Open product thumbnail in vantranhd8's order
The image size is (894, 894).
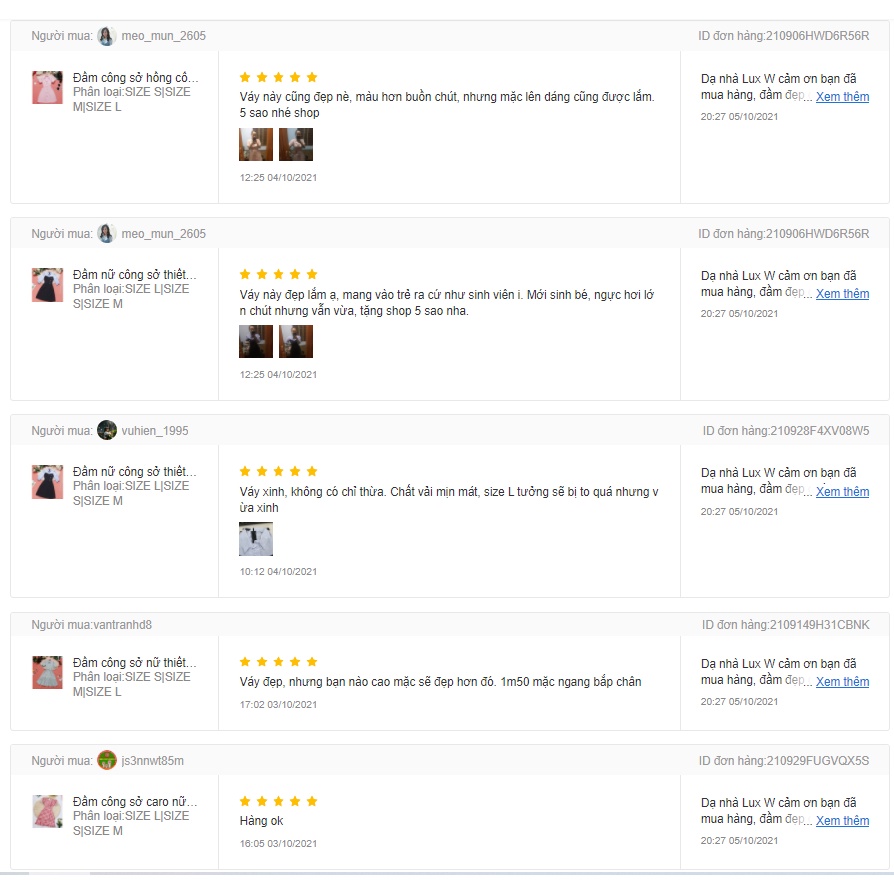47,673
